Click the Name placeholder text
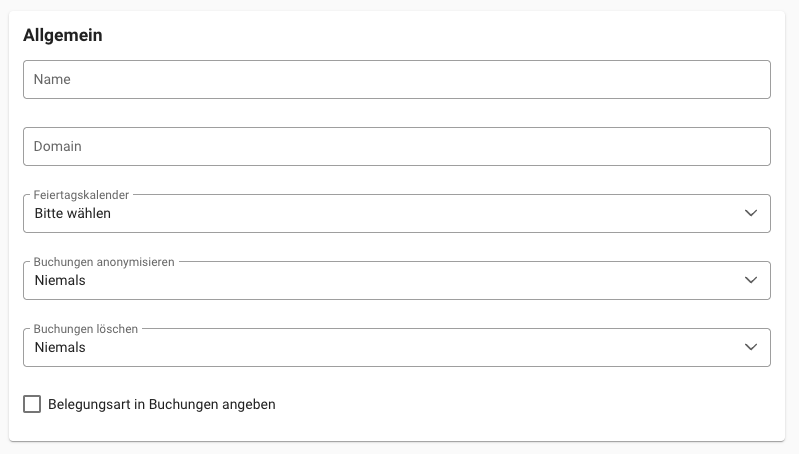The image size is (799, 454). point(51,80)
